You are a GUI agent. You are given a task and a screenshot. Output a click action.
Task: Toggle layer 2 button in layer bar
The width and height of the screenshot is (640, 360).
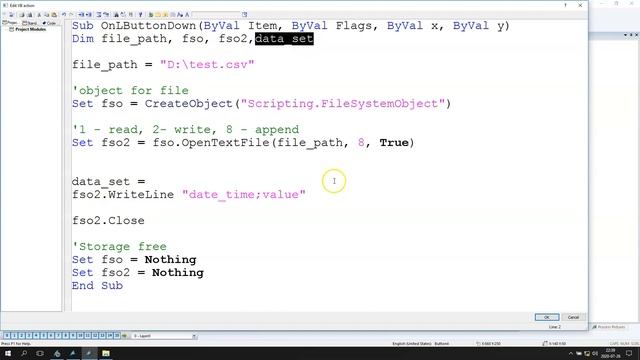click(x=22, y=336)
